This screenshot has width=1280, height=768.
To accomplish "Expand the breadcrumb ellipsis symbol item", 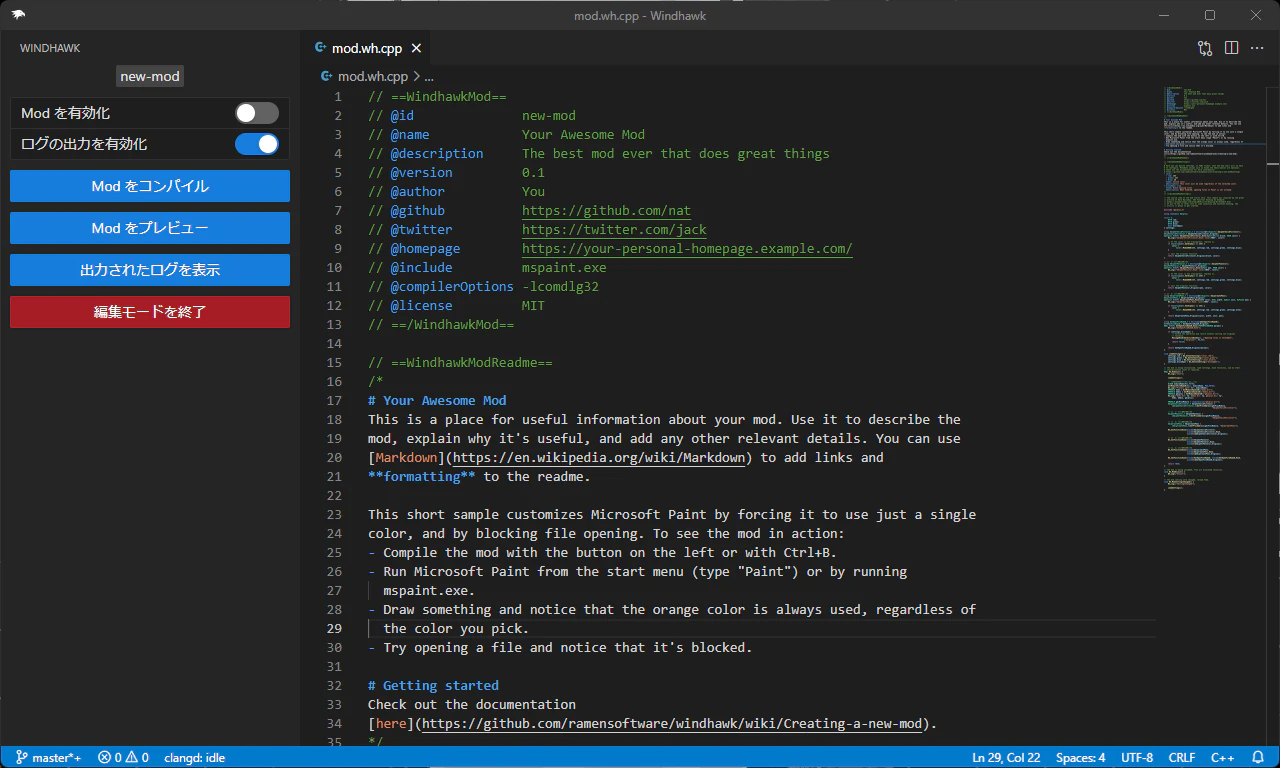I will coord(429,76).
